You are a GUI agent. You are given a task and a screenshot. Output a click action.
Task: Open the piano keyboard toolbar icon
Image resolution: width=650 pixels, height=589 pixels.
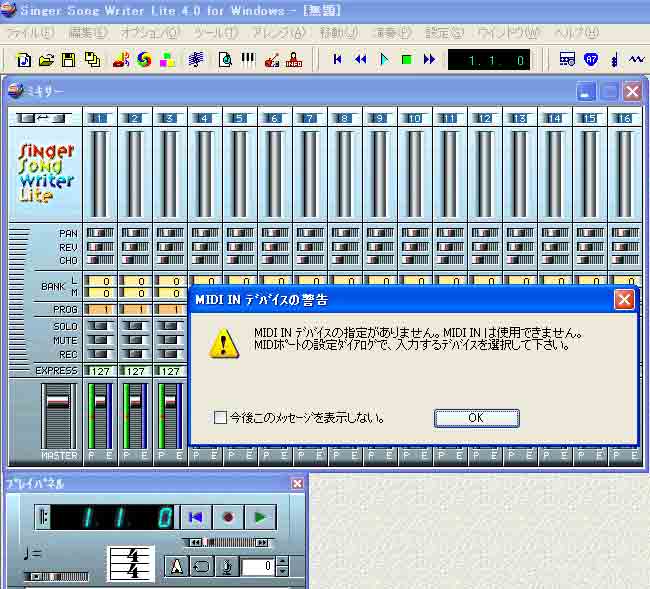[x=248, y=60]
